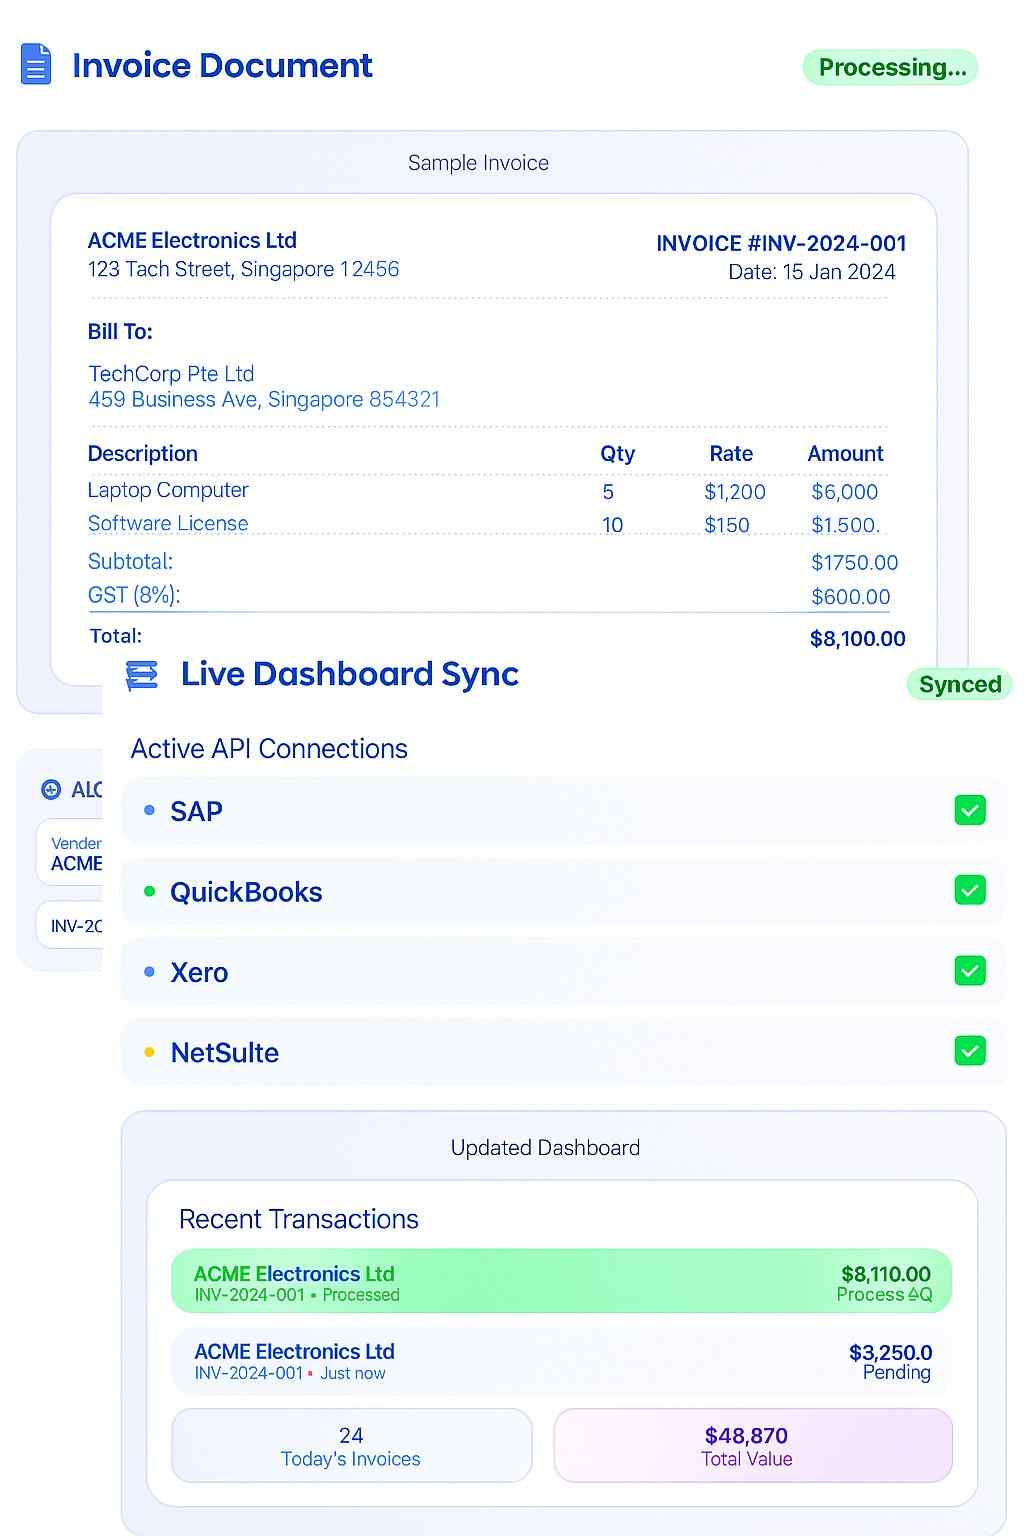This screenshot has height=1536, width=1024.
Task: Click the Active API Connections heading
Action: (x=269, y=749)
